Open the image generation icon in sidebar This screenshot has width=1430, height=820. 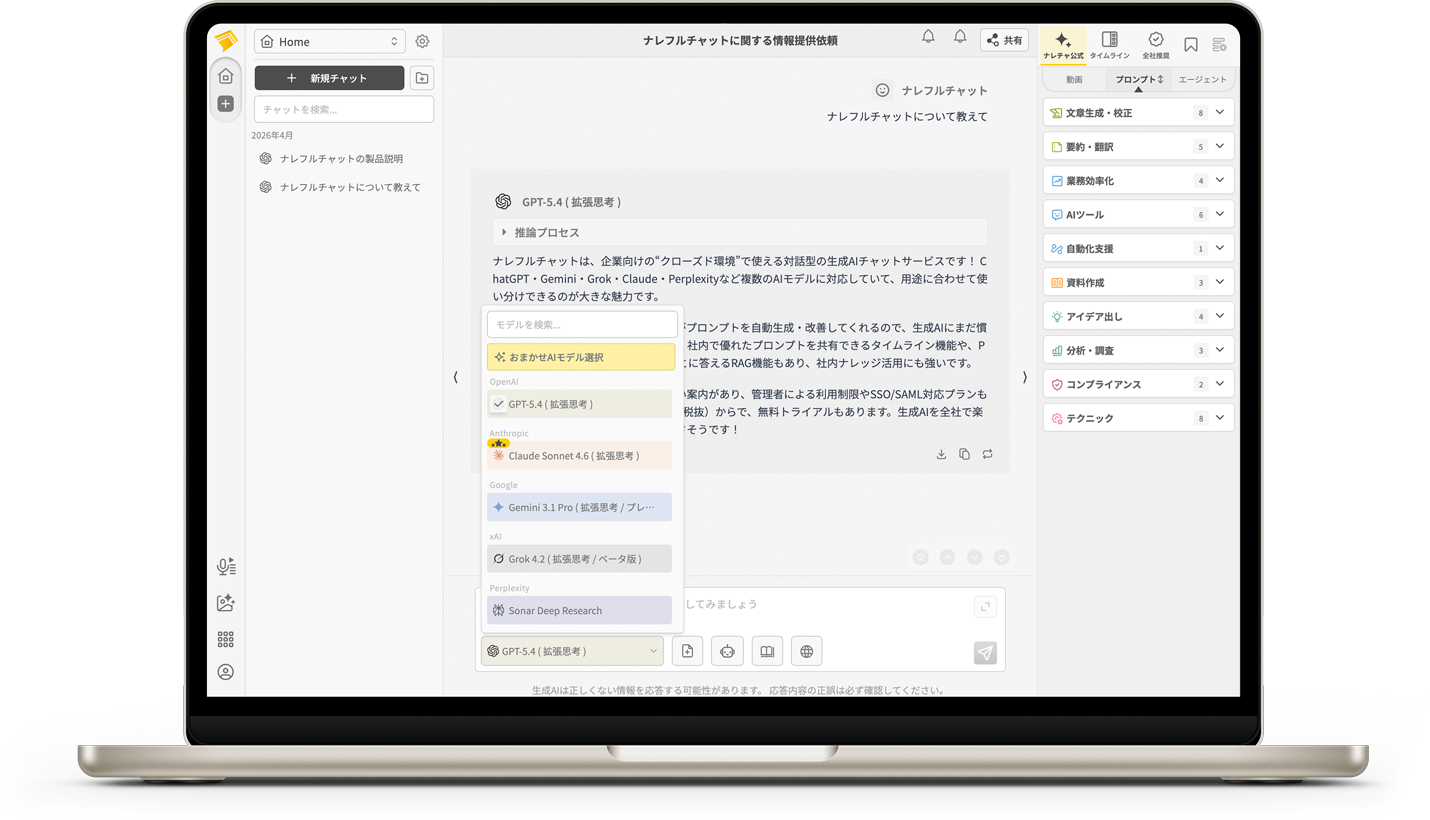click(226, 603)
